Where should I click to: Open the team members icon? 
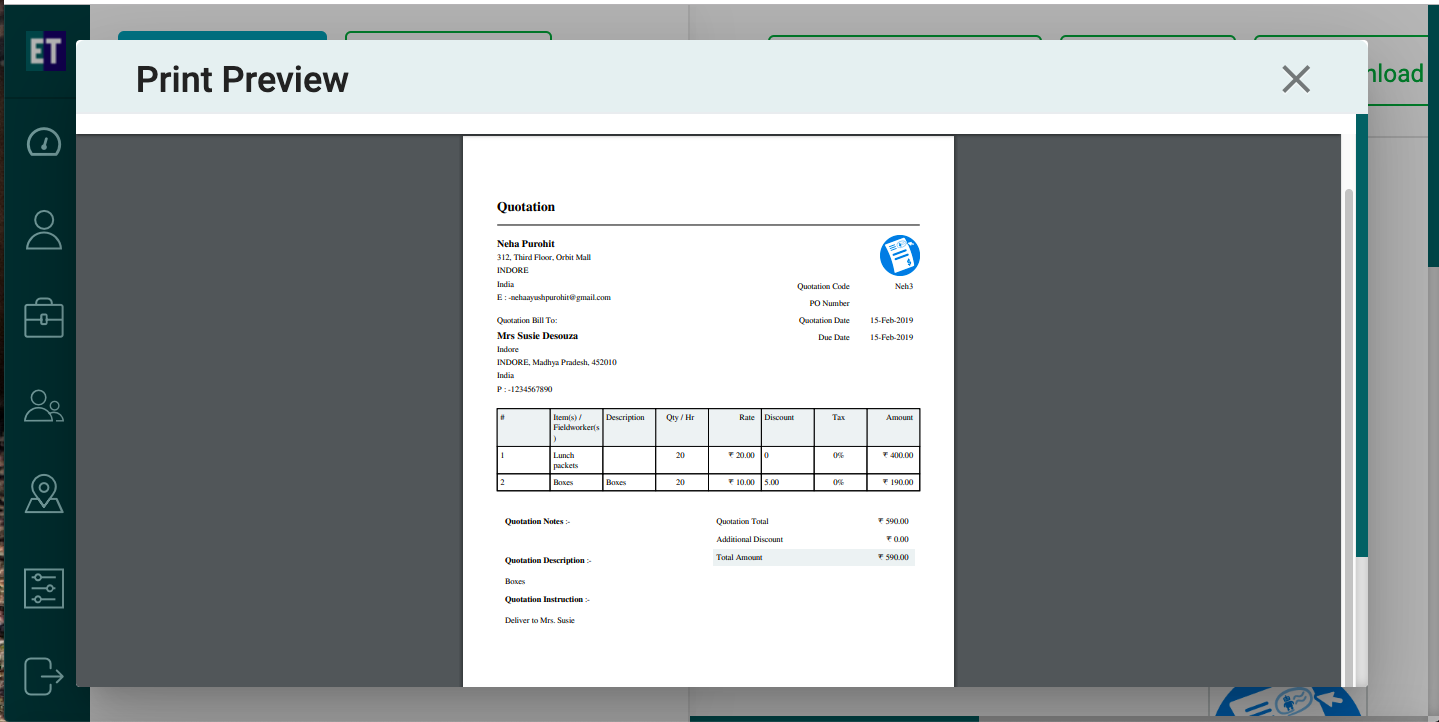click(x=44, y=405)
